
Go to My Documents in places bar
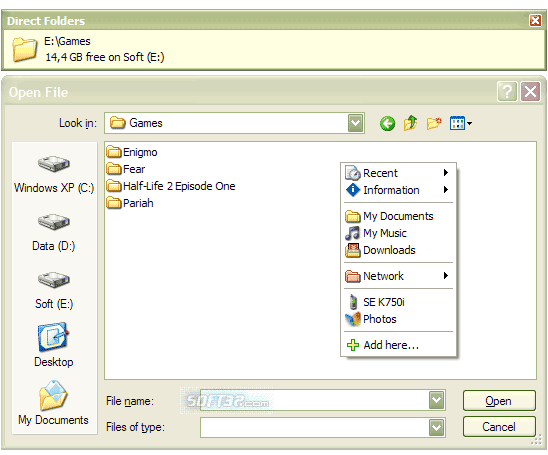click(53, 403)
